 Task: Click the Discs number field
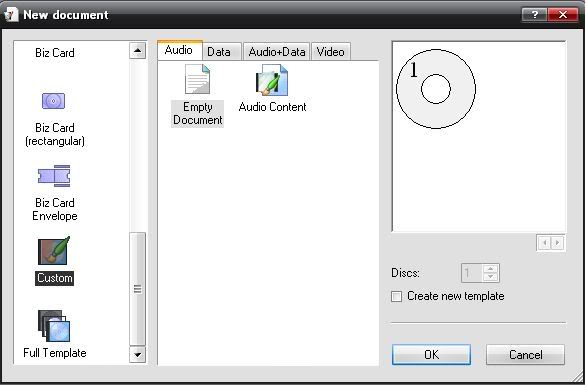click(x=472, y=273)
